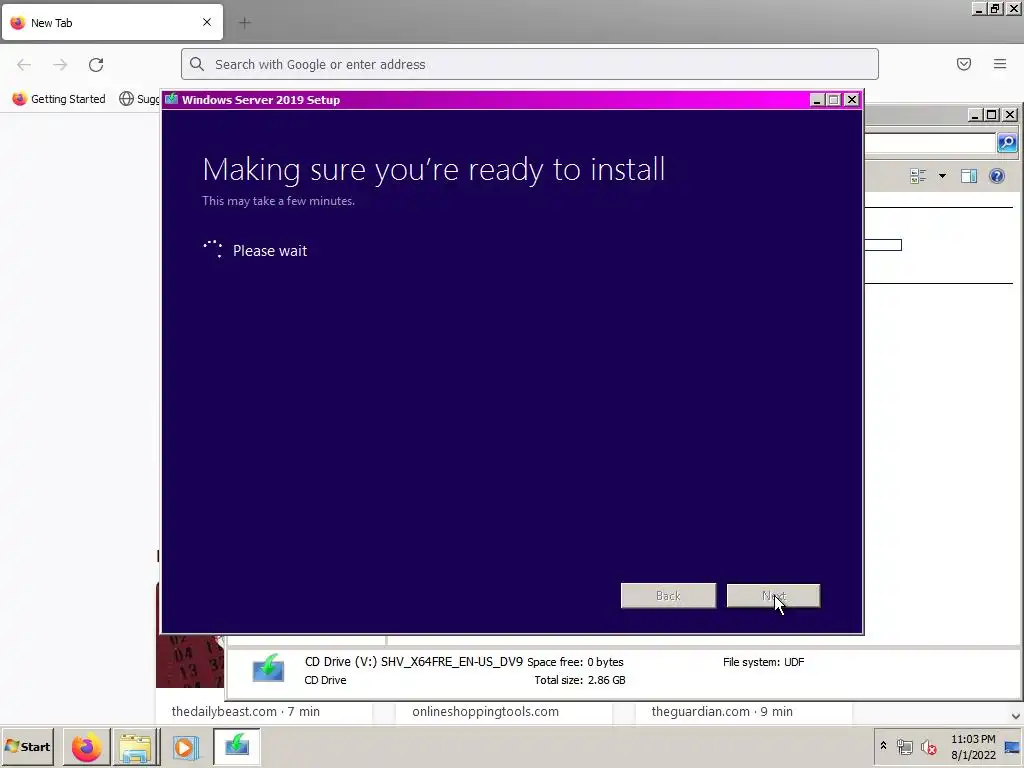This screenshot has width=1024, height=768.
Task: Click the Firefox back arrow
Action: pyautogui.click(x=24, y=65)
